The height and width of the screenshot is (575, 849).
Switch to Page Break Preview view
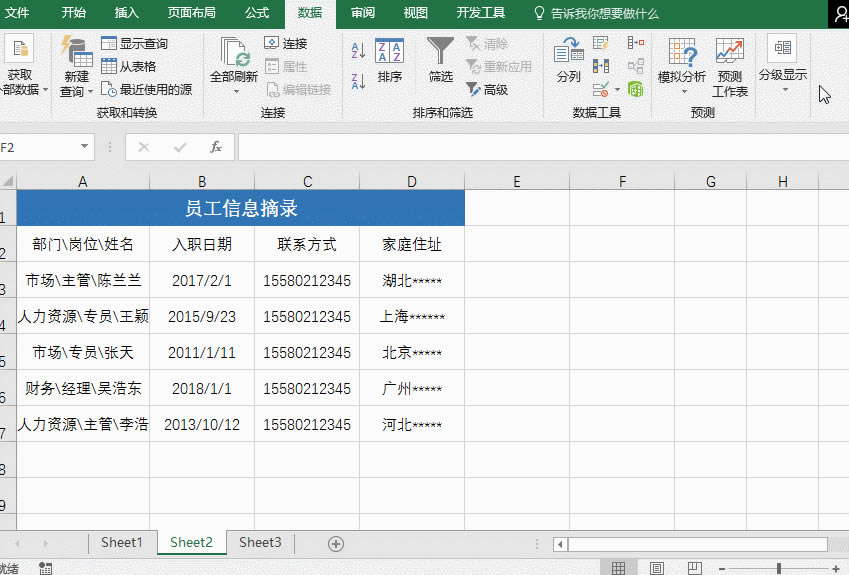[693, 568]
